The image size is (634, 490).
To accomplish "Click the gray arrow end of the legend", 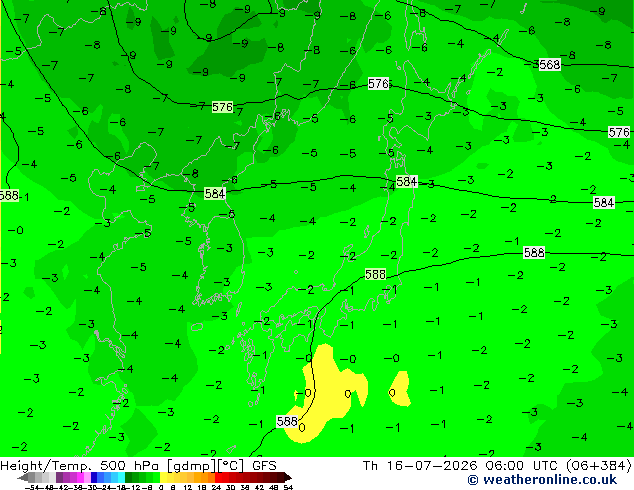I will coord(23,477).
